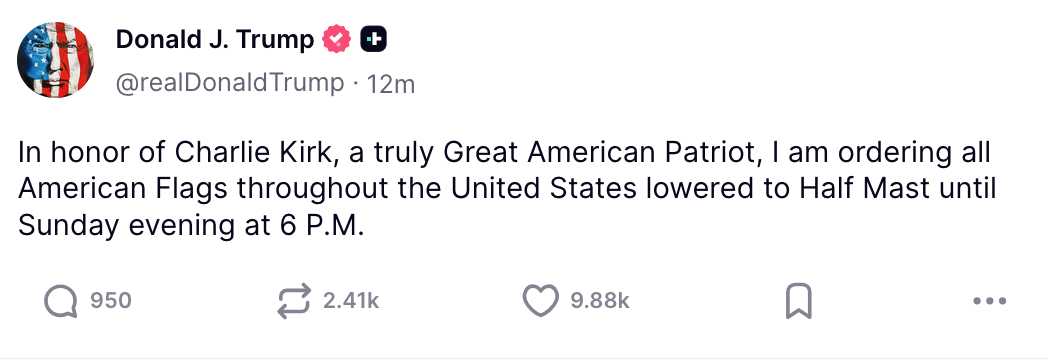
Task: Click the line starting 'American Flags throughout'
Action: [x=507, y=190]
